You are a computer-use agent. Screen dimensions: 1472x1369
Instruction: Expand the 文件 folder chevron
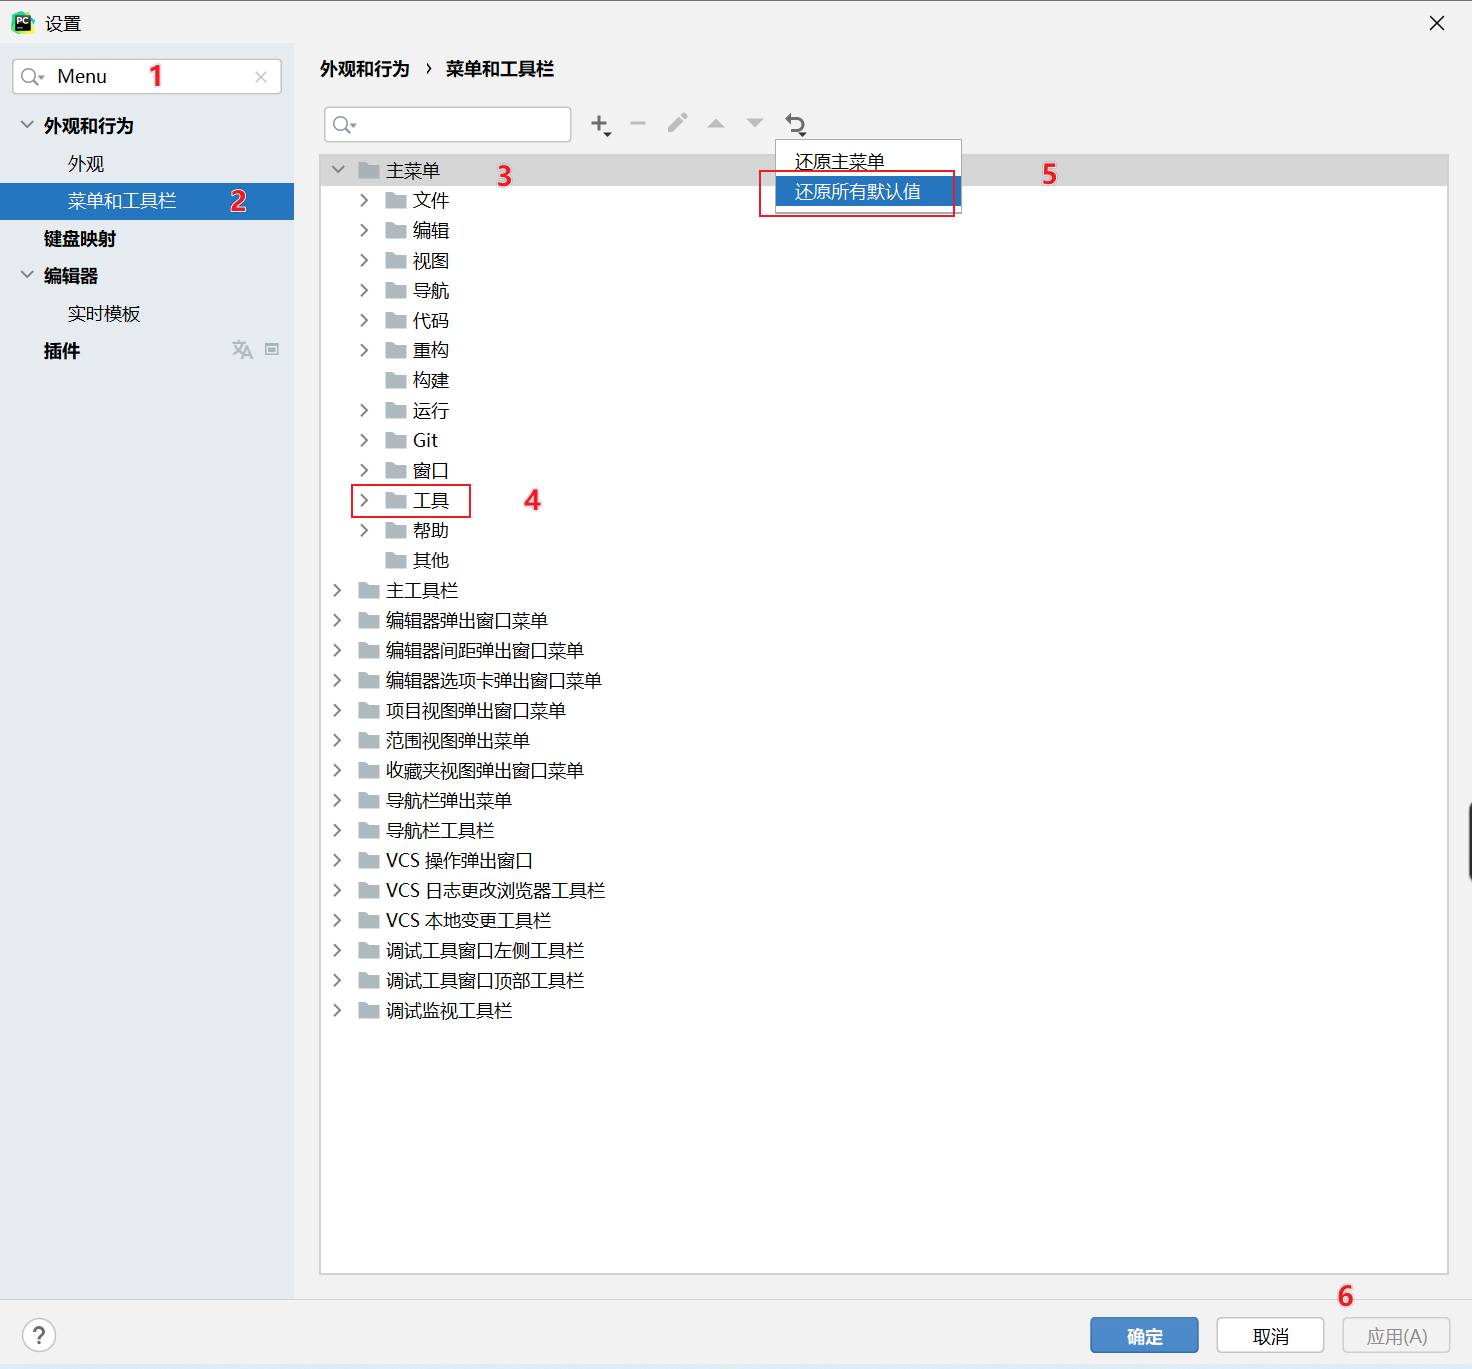pyautogui.click(x=364, y=200)
